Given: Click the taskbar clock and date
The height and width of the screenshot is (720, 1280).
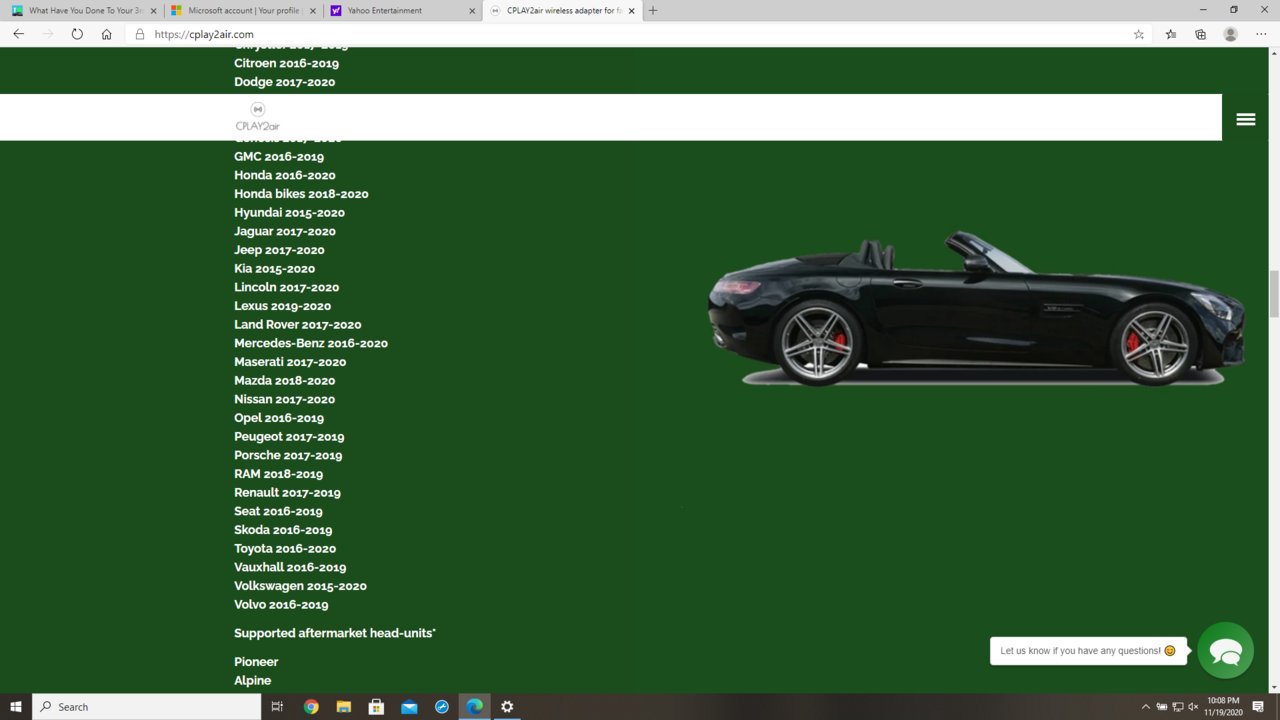Looking at the screenshot, I should tap(1224, 706).
